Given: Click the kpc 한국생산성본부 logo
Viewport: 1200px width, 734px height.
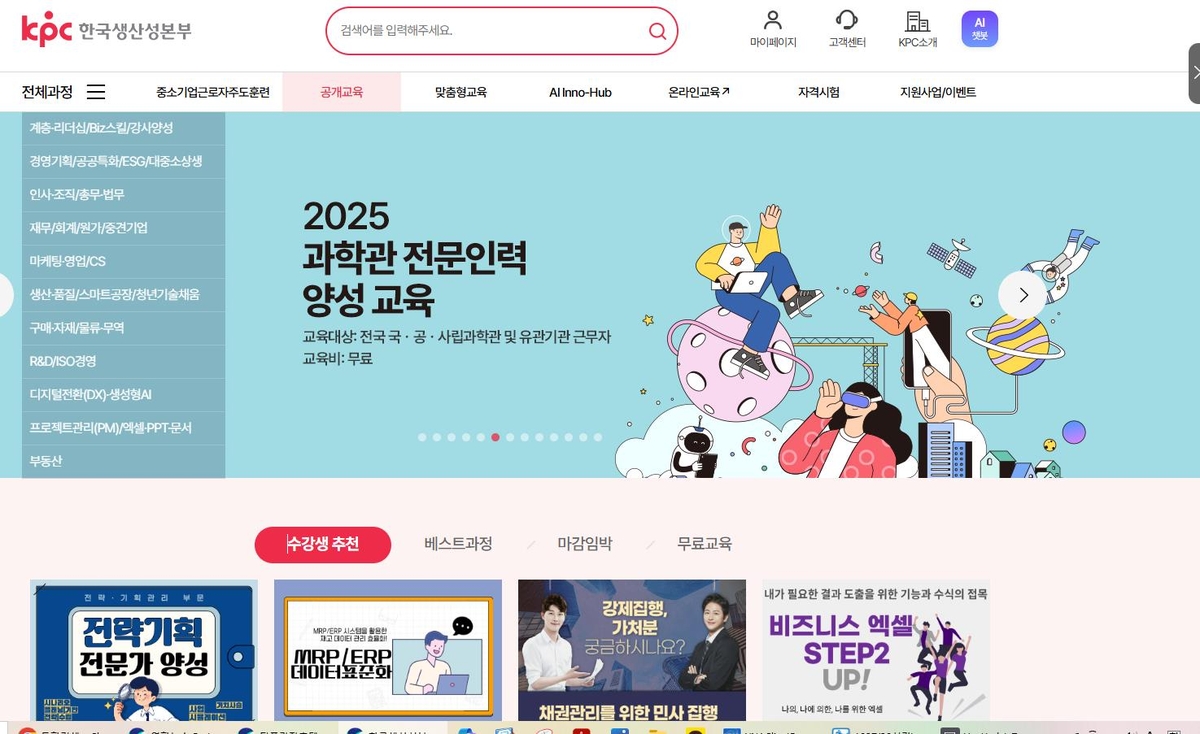Looking at the screenshot, I should point(106,30).
